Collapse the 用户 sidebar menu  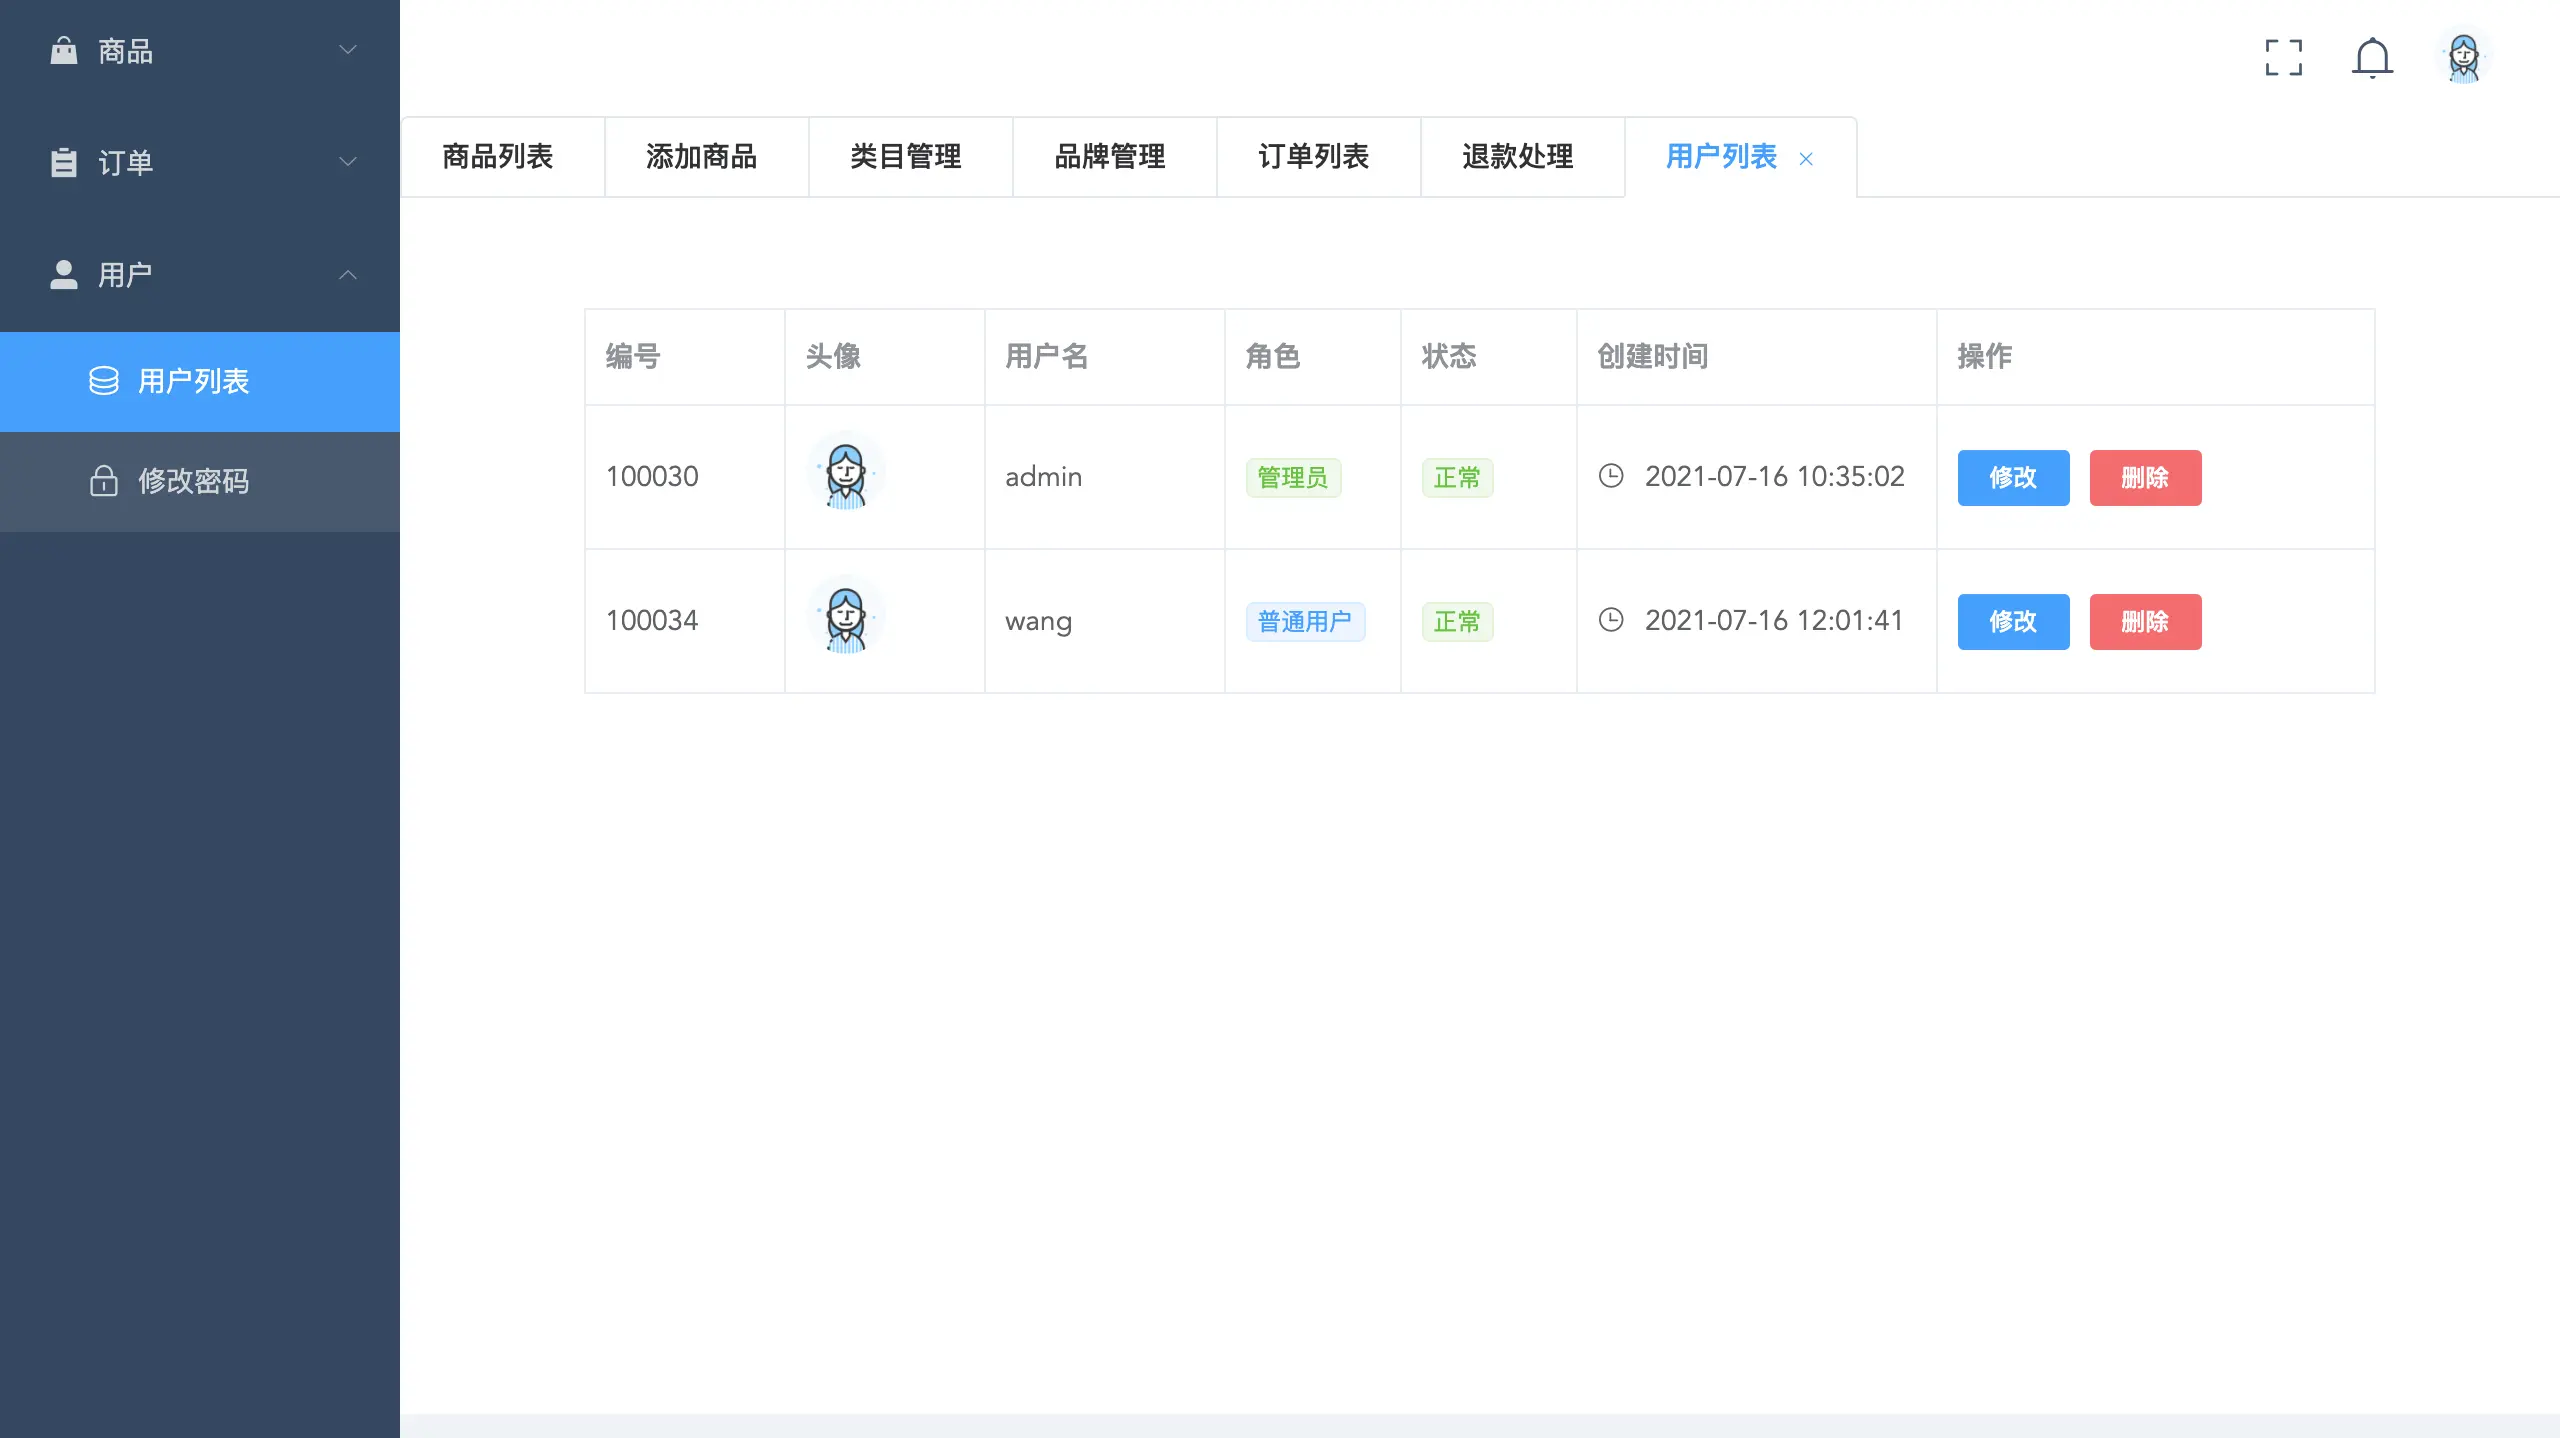(x=348, y=274)
